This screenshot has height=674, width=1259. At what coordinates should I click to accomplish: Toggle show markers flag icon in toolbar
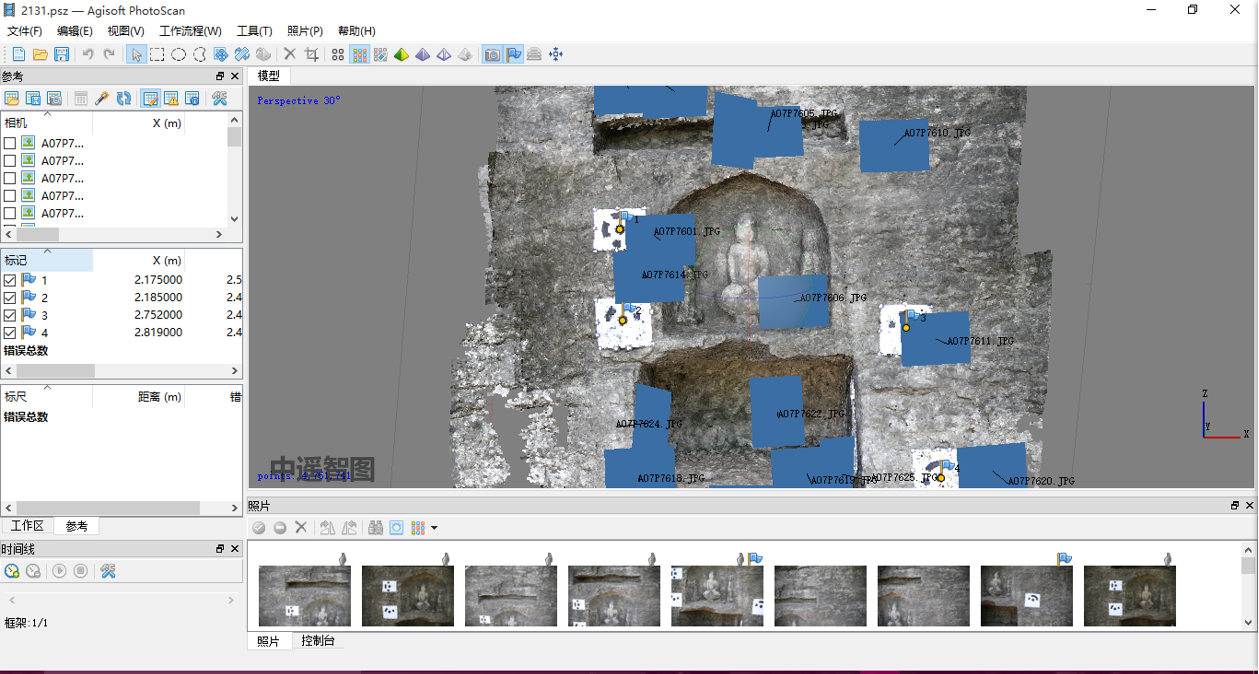click(x=513, y=54)
